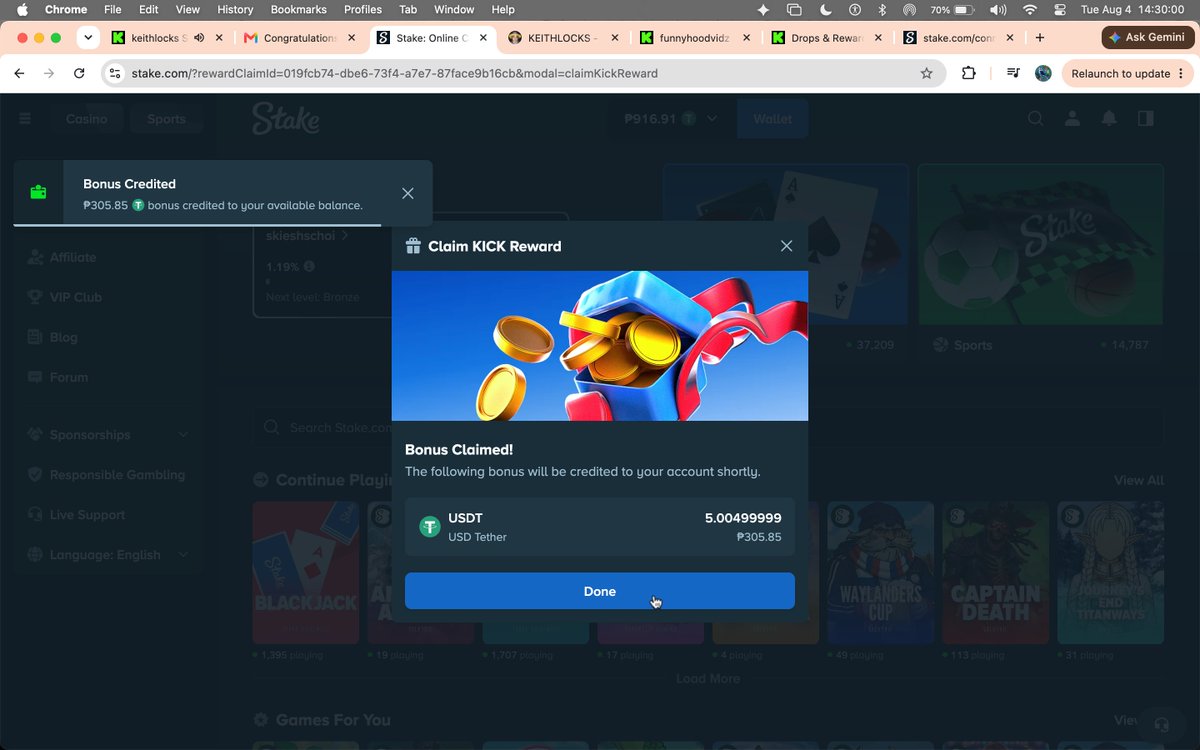The height and width of the screenshot is (750, 1200).
Task: Open Chrome extensions puzzle icon
Action: pyautogui.click(x=968, y=73)
